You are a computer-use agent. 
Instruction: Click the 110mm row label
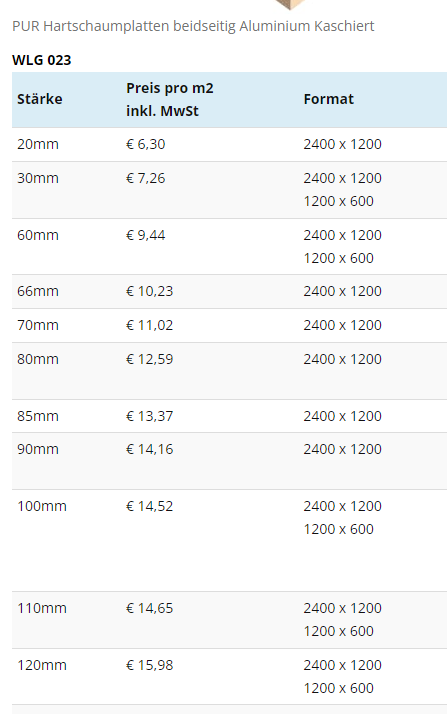(42, 608)
